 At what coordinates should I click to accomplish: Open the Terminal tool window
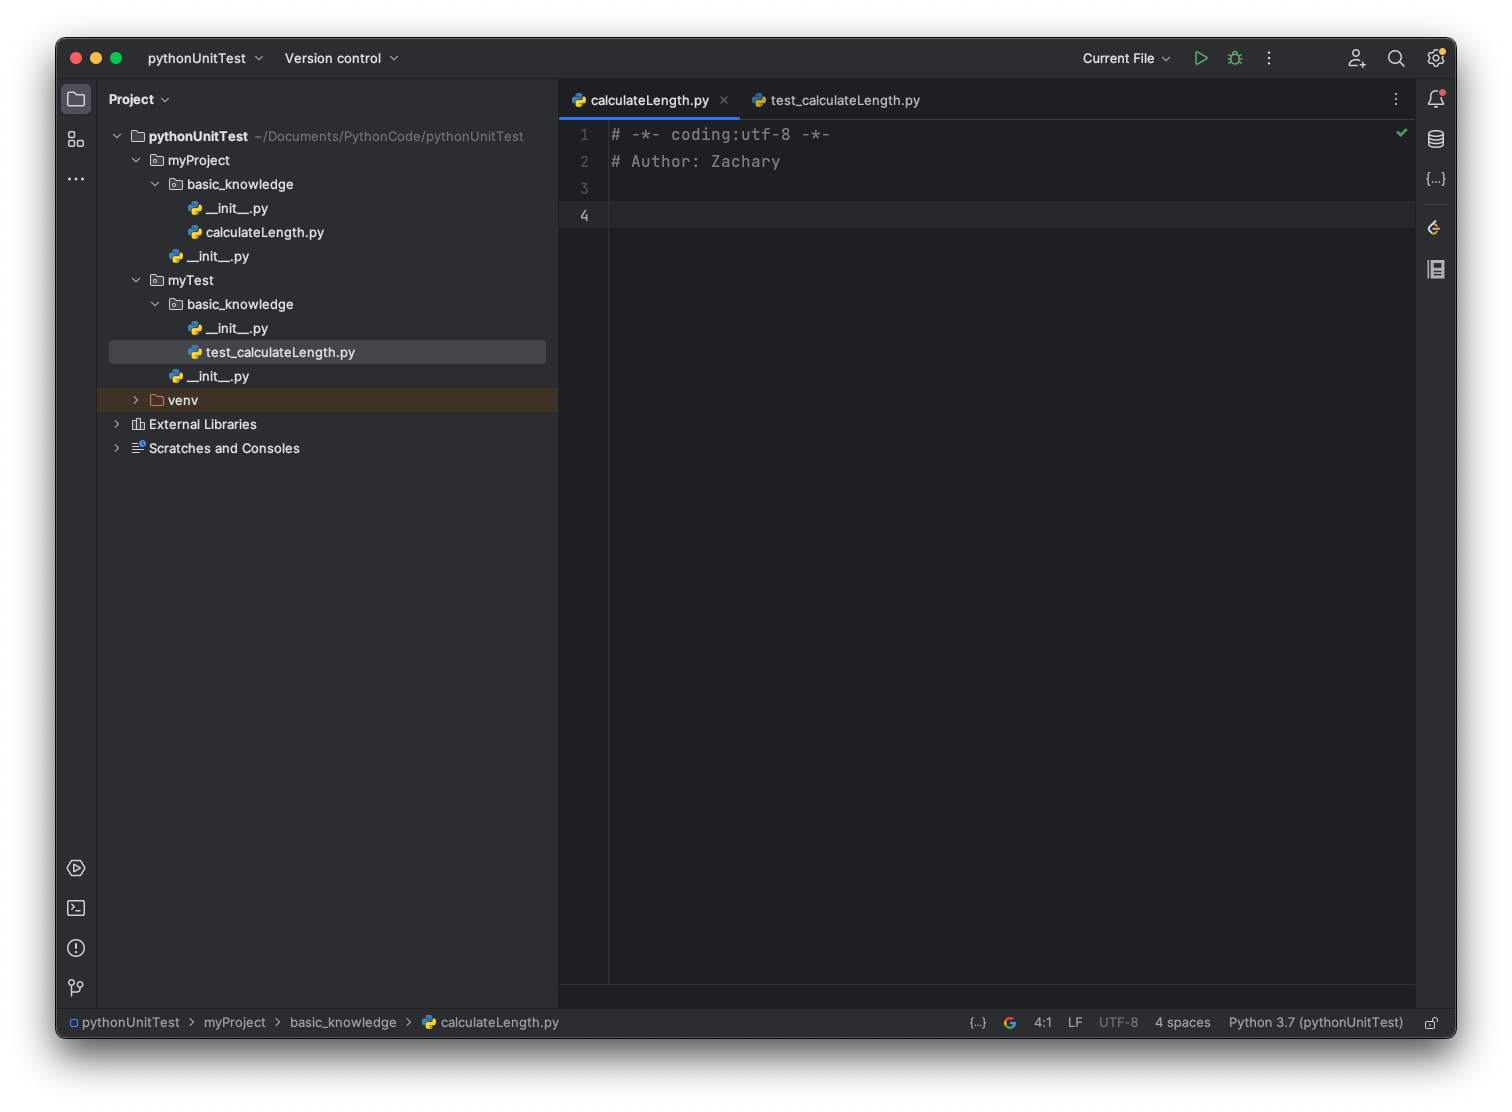pos(76,908)
